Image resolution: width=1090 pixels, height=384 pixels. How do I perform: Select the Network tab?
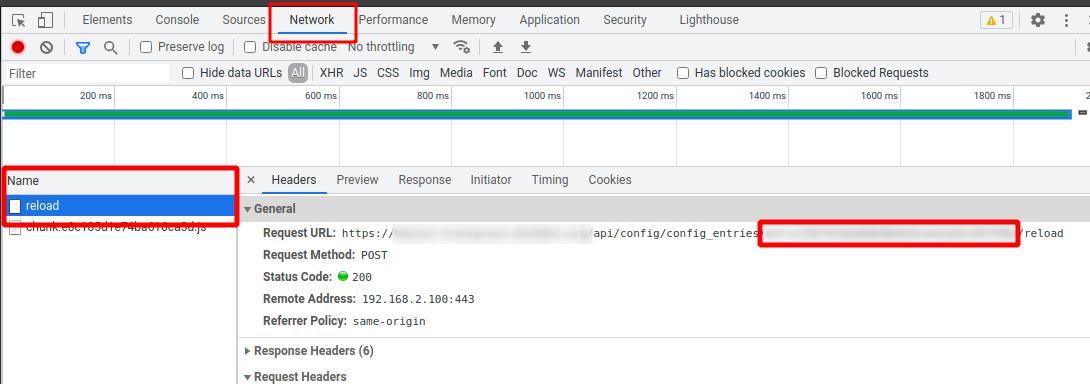coord(312,20)
